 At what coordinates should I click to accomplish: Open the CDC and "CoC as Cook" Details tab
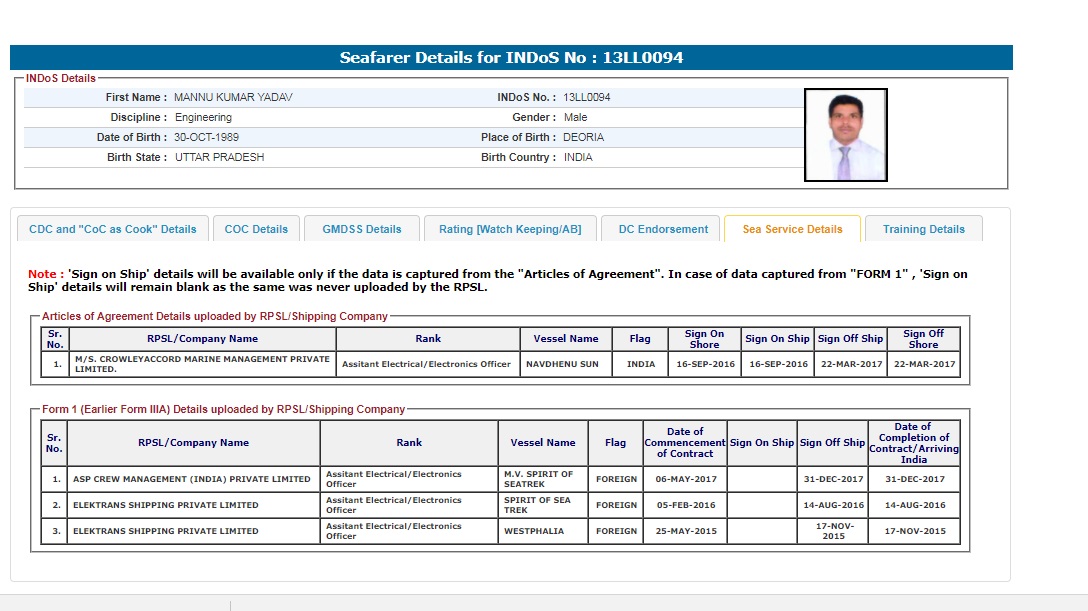(x=113, y=229)
